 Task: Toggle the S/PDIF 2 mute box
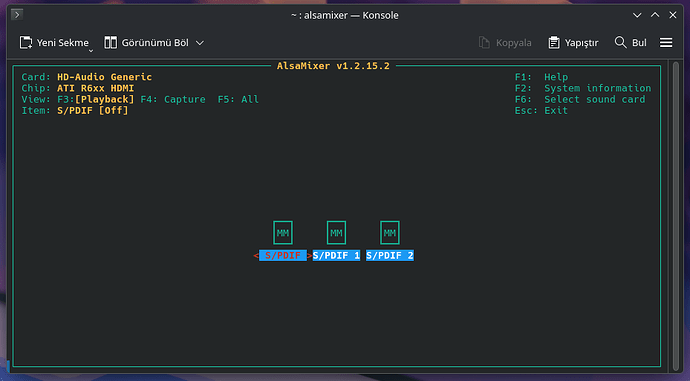tap(389, 233)
